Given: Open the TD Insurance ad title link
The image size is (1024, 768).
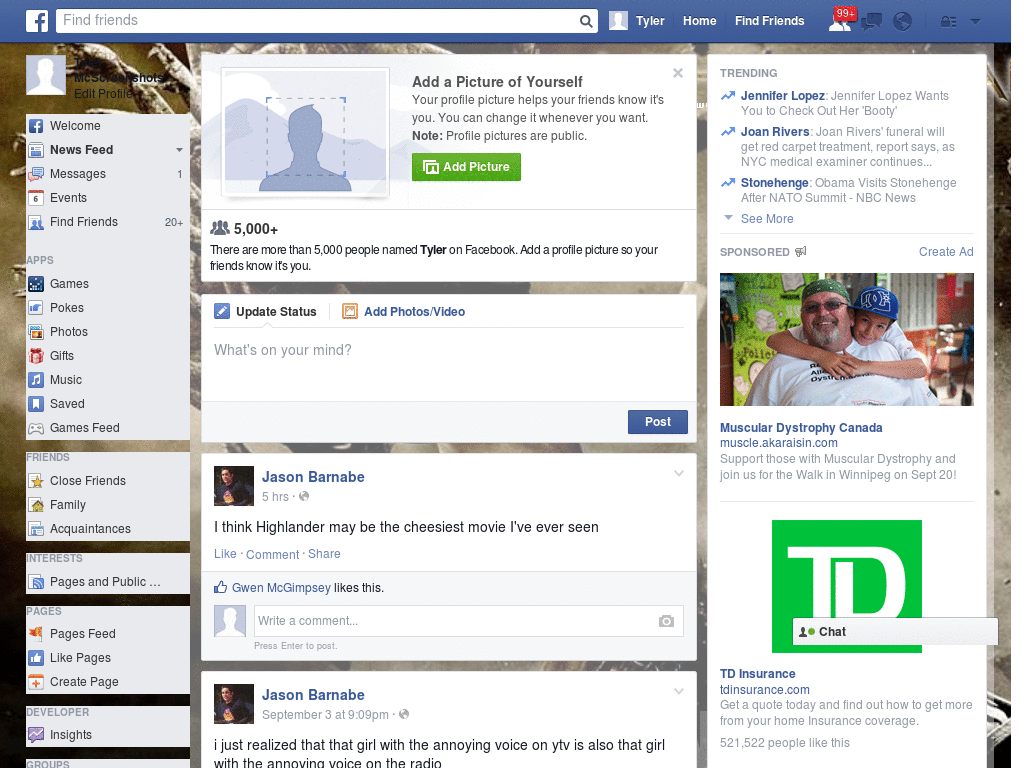Looking at the screenshot, I should 758,674.
